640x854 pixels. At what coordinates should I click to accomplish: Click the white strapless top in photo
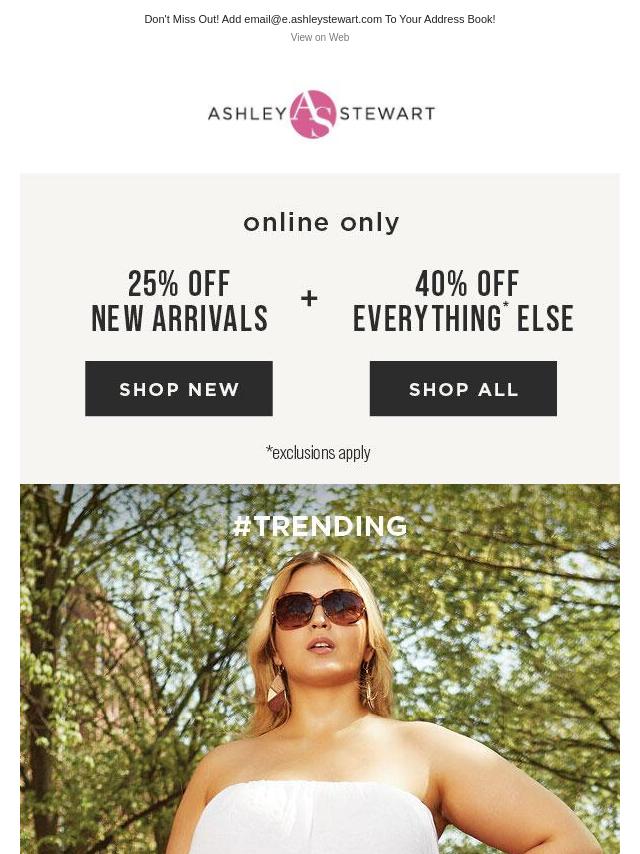click(316, 818)
